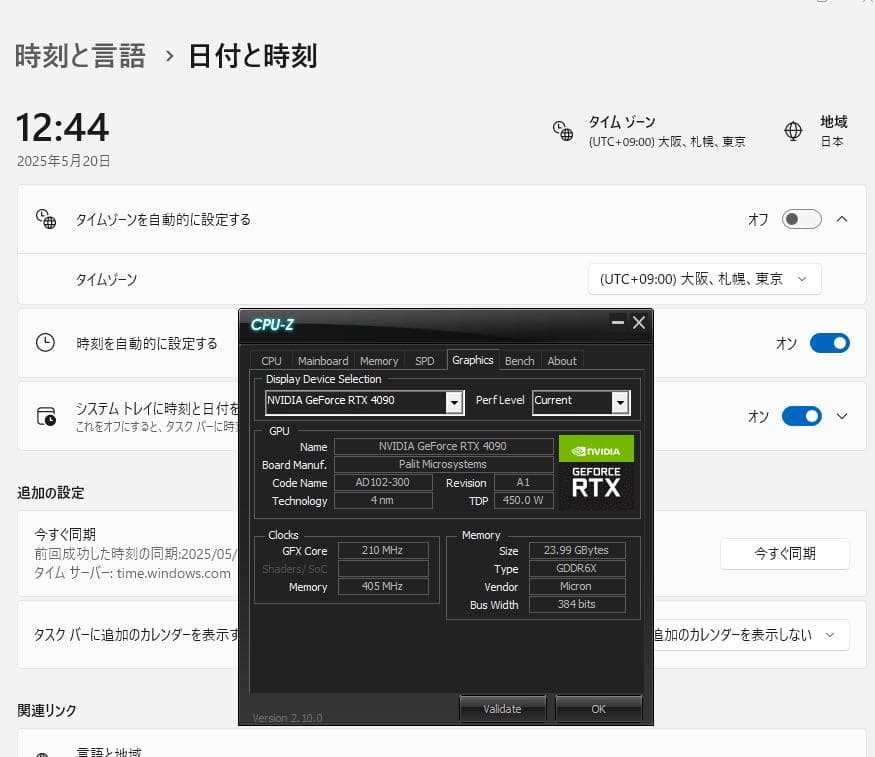This screenshot has height=757, width=875.
Task: Switch to the SPD tab in CPU-Z
Action: [424, 360]
